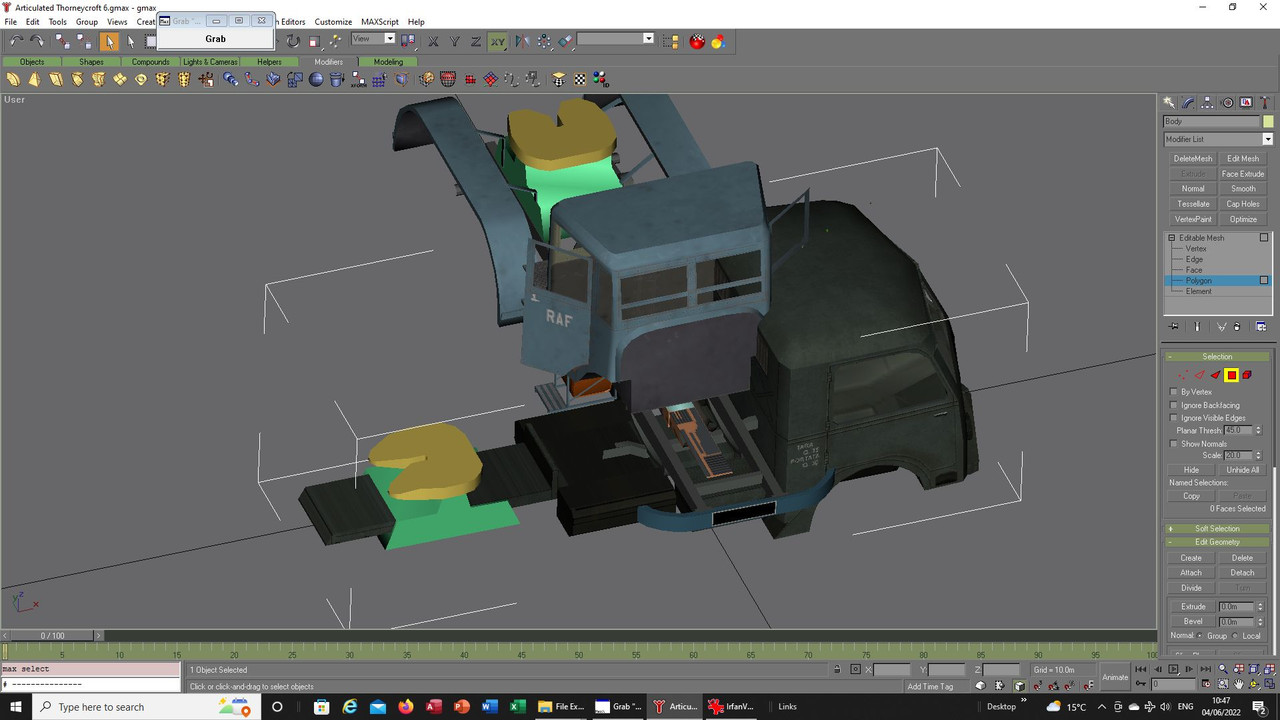1280x720 pixels.
Task: Expand the Soft Selection rollout
Action: (1216, 529)
